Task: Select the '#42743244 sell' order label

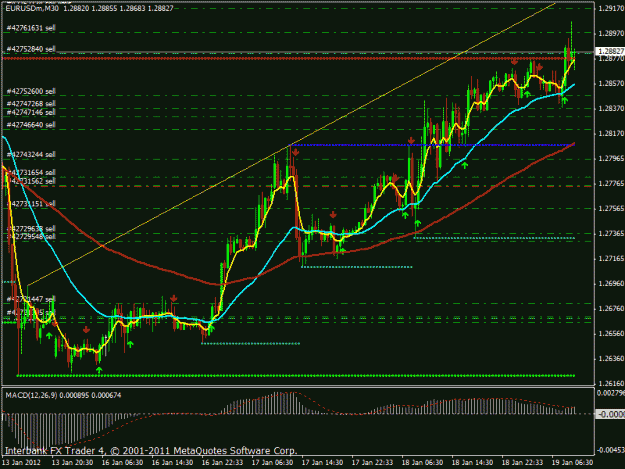Action: (x=31, y=154)
